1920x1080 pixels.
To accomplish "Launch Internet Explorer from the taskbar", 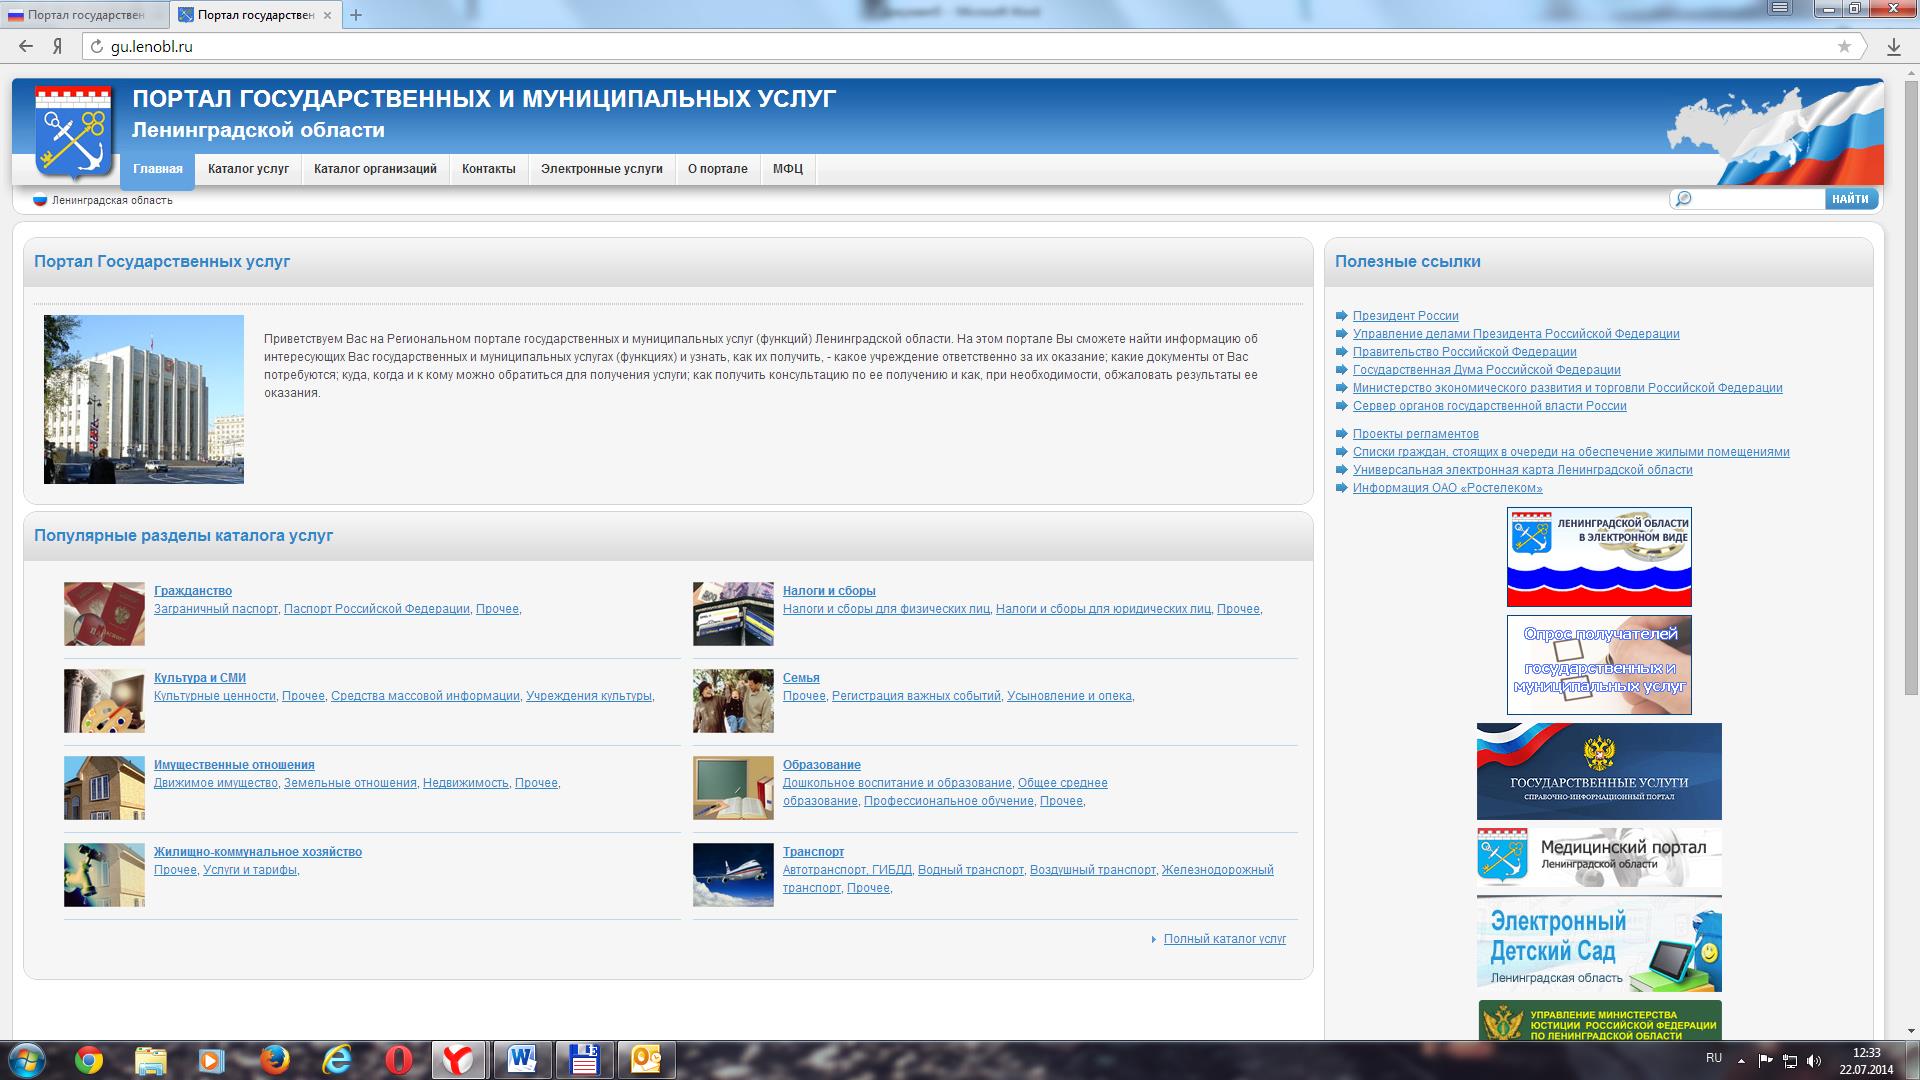I will tap(337, 1060).
